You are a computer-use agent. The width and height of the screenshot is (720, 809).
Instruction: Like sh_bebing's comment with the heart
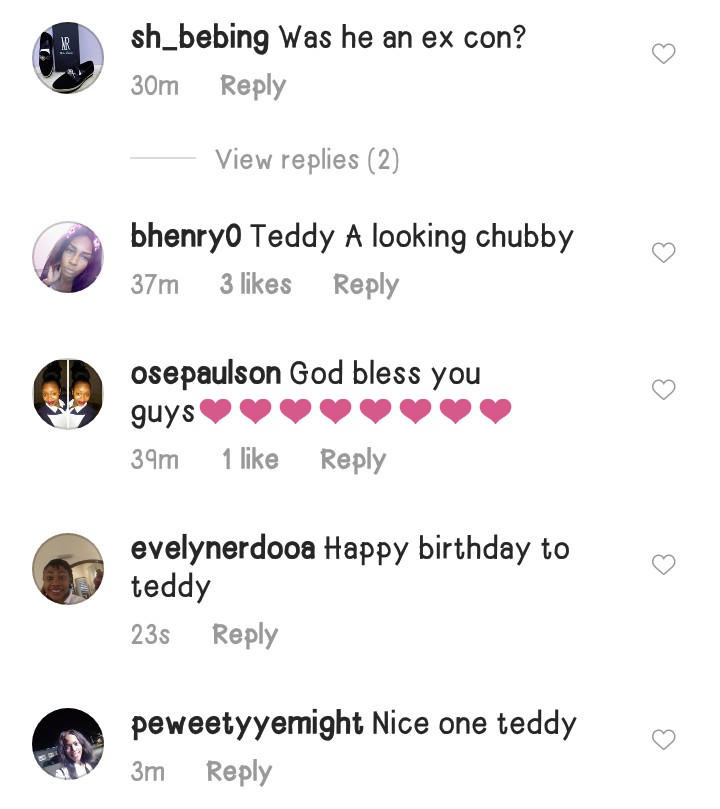click(664, 54)
